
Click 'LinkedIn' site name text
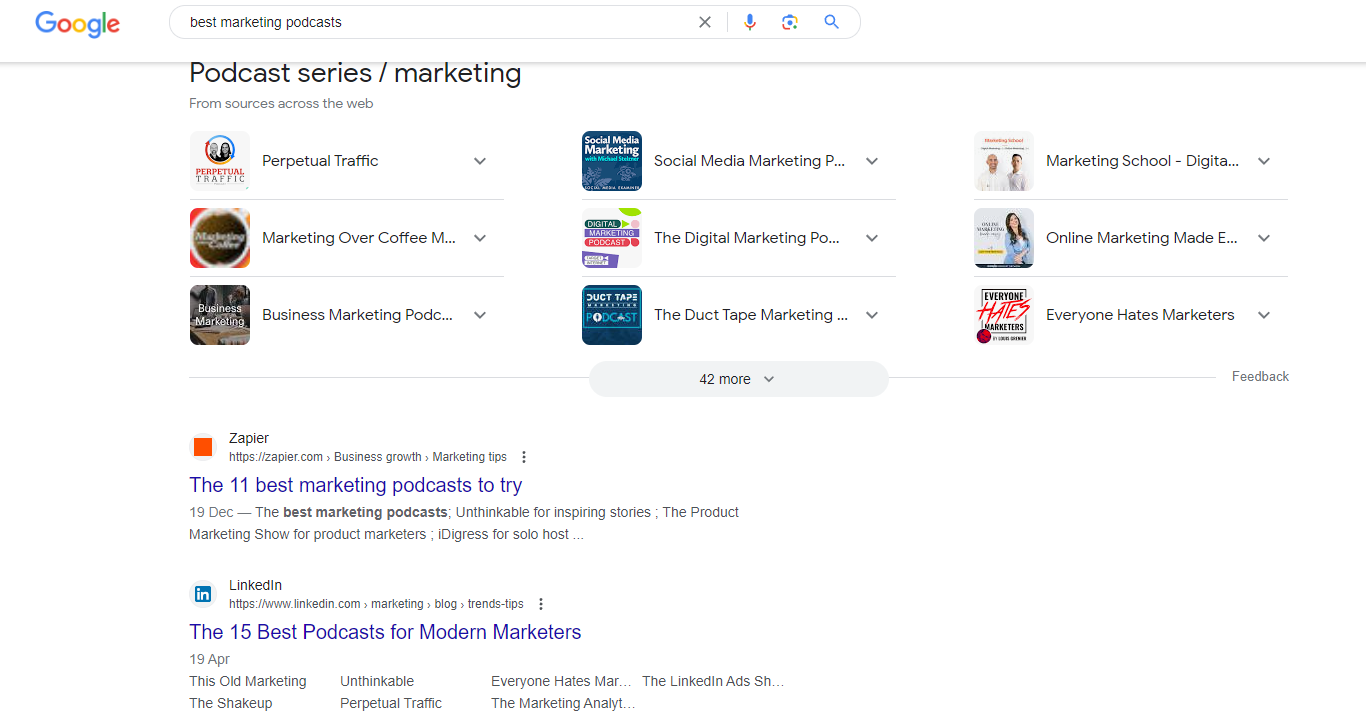[x=255, y=585]
